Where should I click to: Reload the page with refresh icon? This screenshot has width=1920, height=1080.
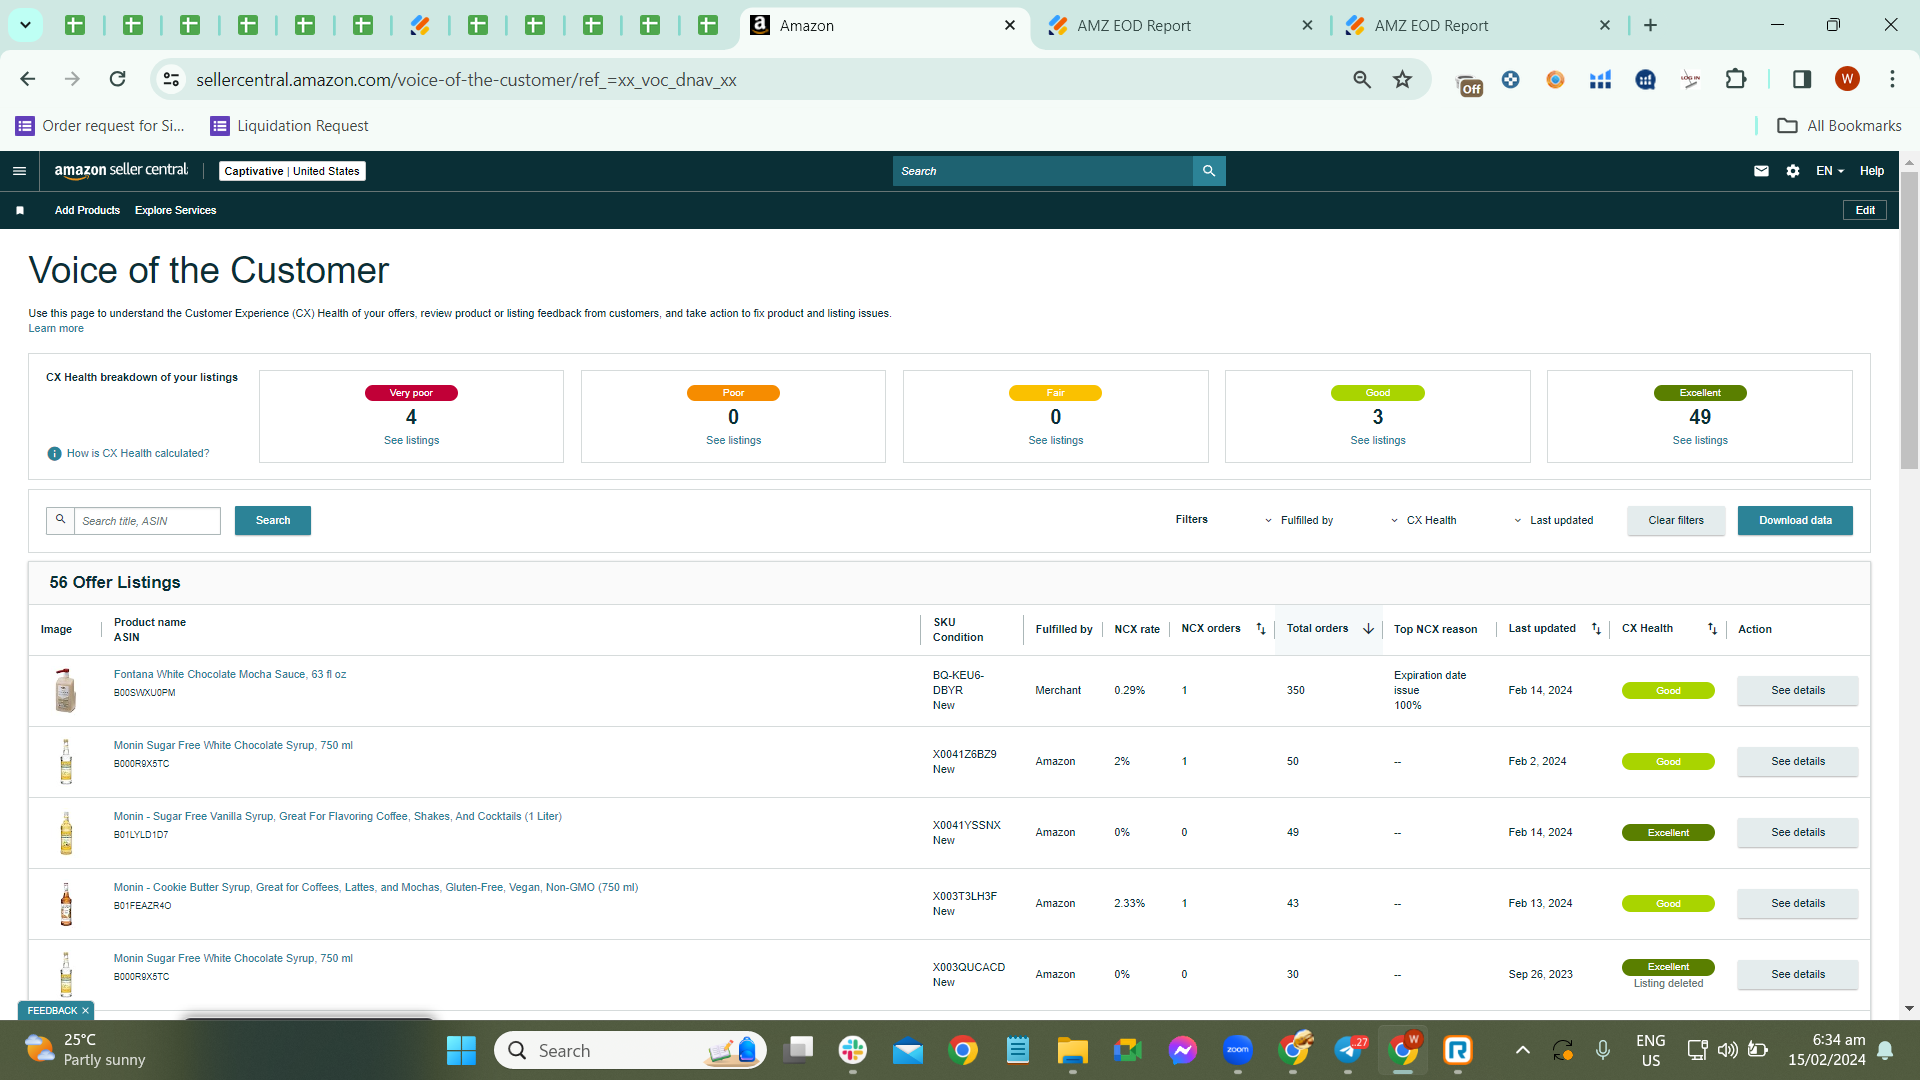pyautogui.click(x=117, y=79)
